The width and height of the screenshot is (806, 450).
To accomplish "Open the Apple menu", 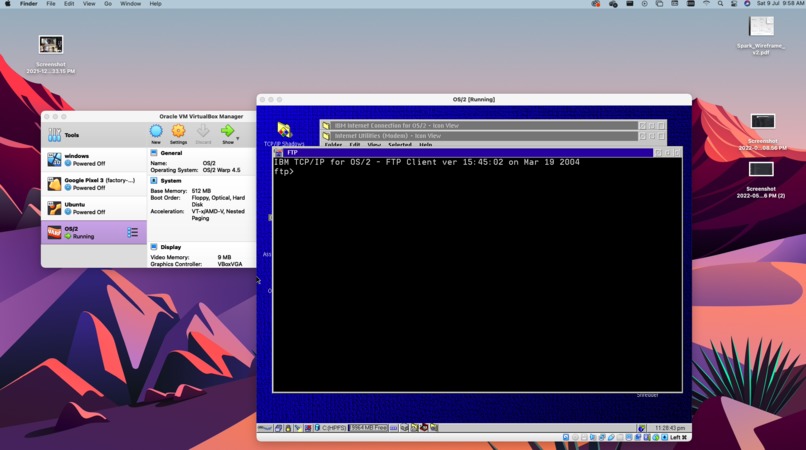I will click(x=8, y=4).
